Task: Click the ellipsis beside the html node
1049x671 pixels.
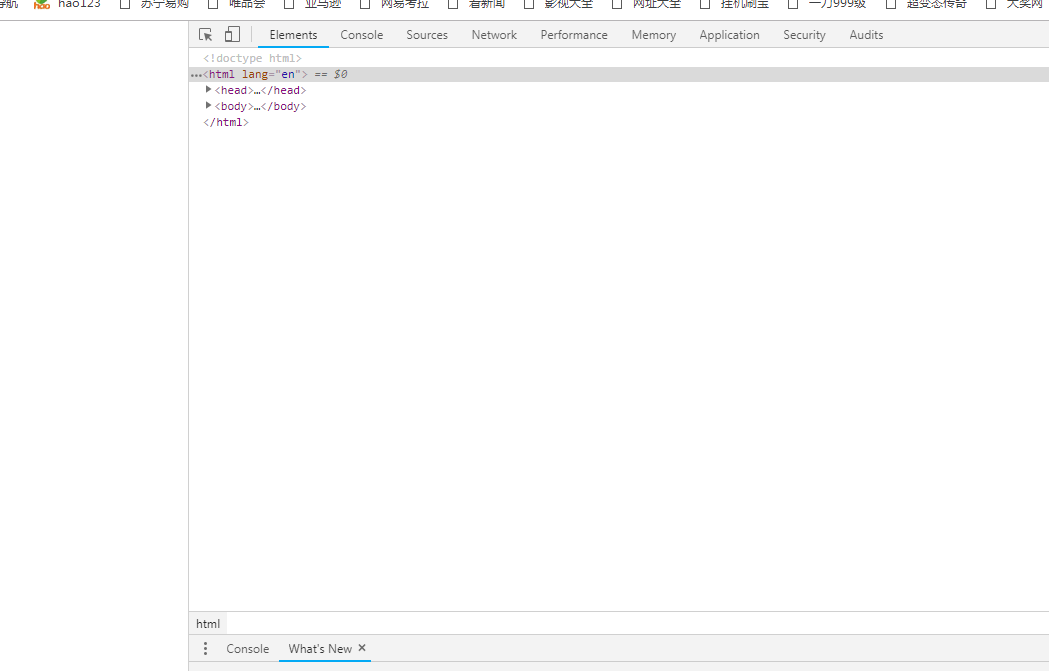Action: click(x=196, y=75)
